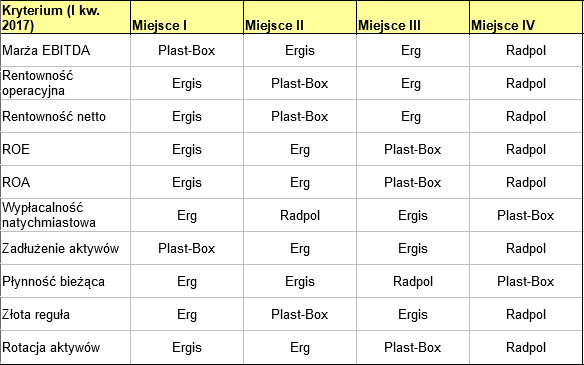Select the Kryterium (I kw. 2017) header cell
The image size is (584, 365).
coord(66,18)
